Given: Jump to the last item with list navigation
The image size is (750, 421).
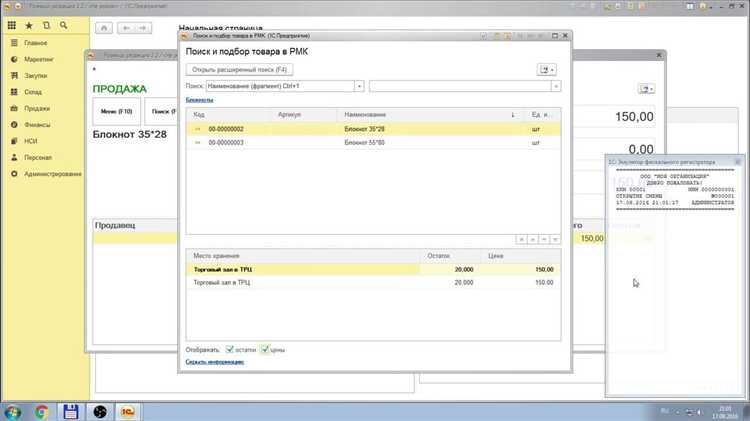Looking at the screenshot, I should point(555,239).
